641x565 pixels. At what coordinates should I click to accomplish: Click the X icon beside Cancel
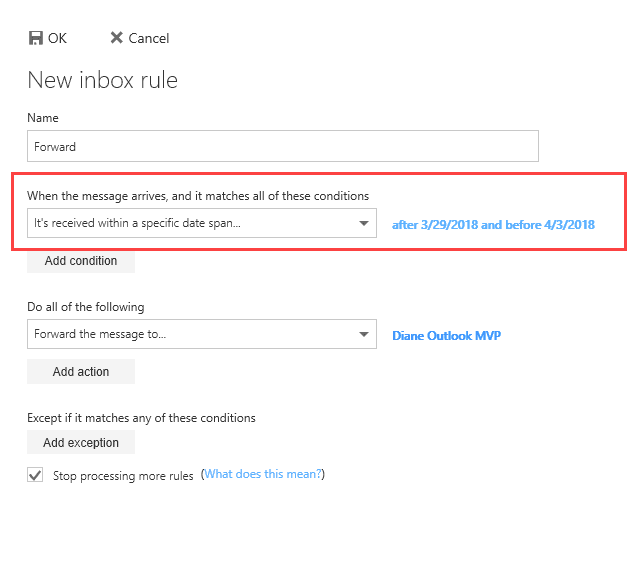click(x=117, y=38)
